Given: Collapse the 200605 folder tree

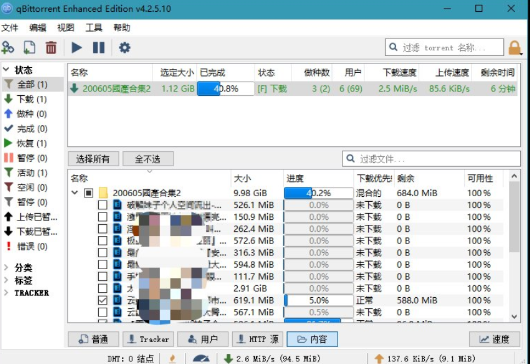Looking at the screenshot, I should coord(75,193).
